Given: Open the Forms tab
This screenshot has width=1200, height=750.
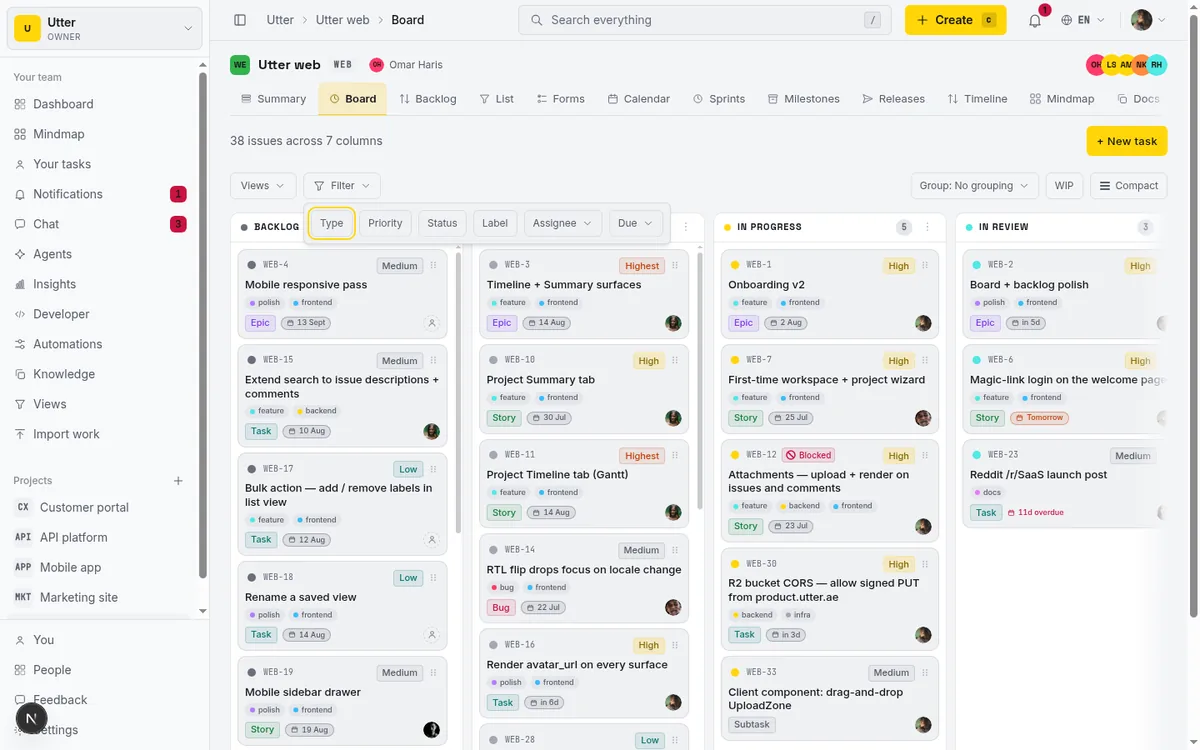Looking at the screenshot, I should pos(560,99).
